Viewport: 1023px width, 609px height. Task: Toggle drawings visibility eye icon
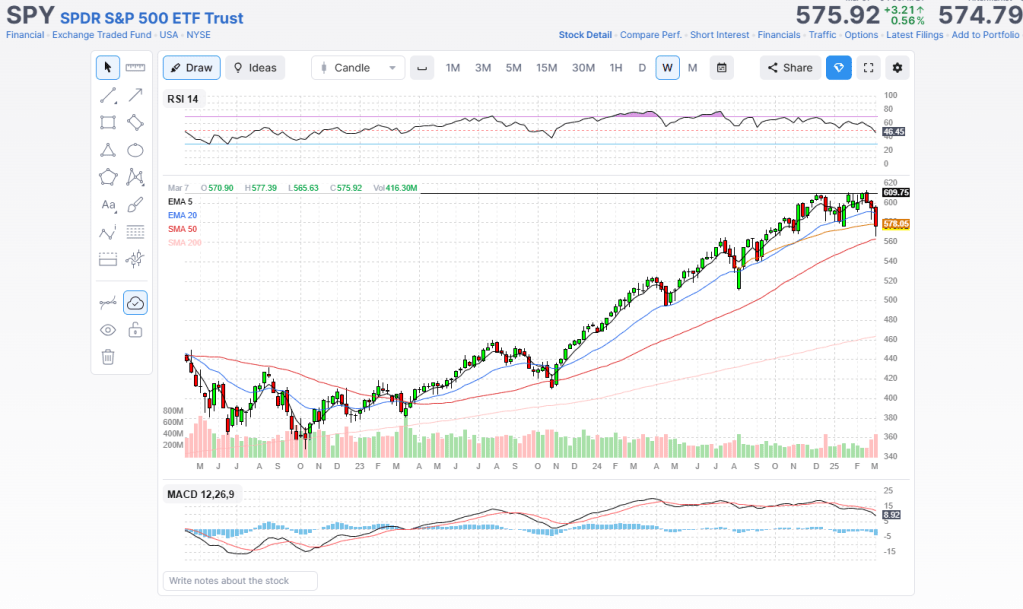coord(108,330)
